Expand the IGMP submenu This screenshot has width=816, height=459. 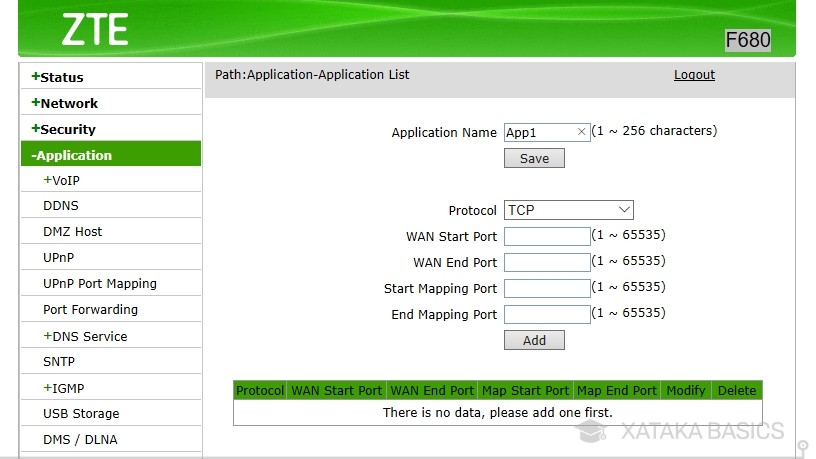67,388
